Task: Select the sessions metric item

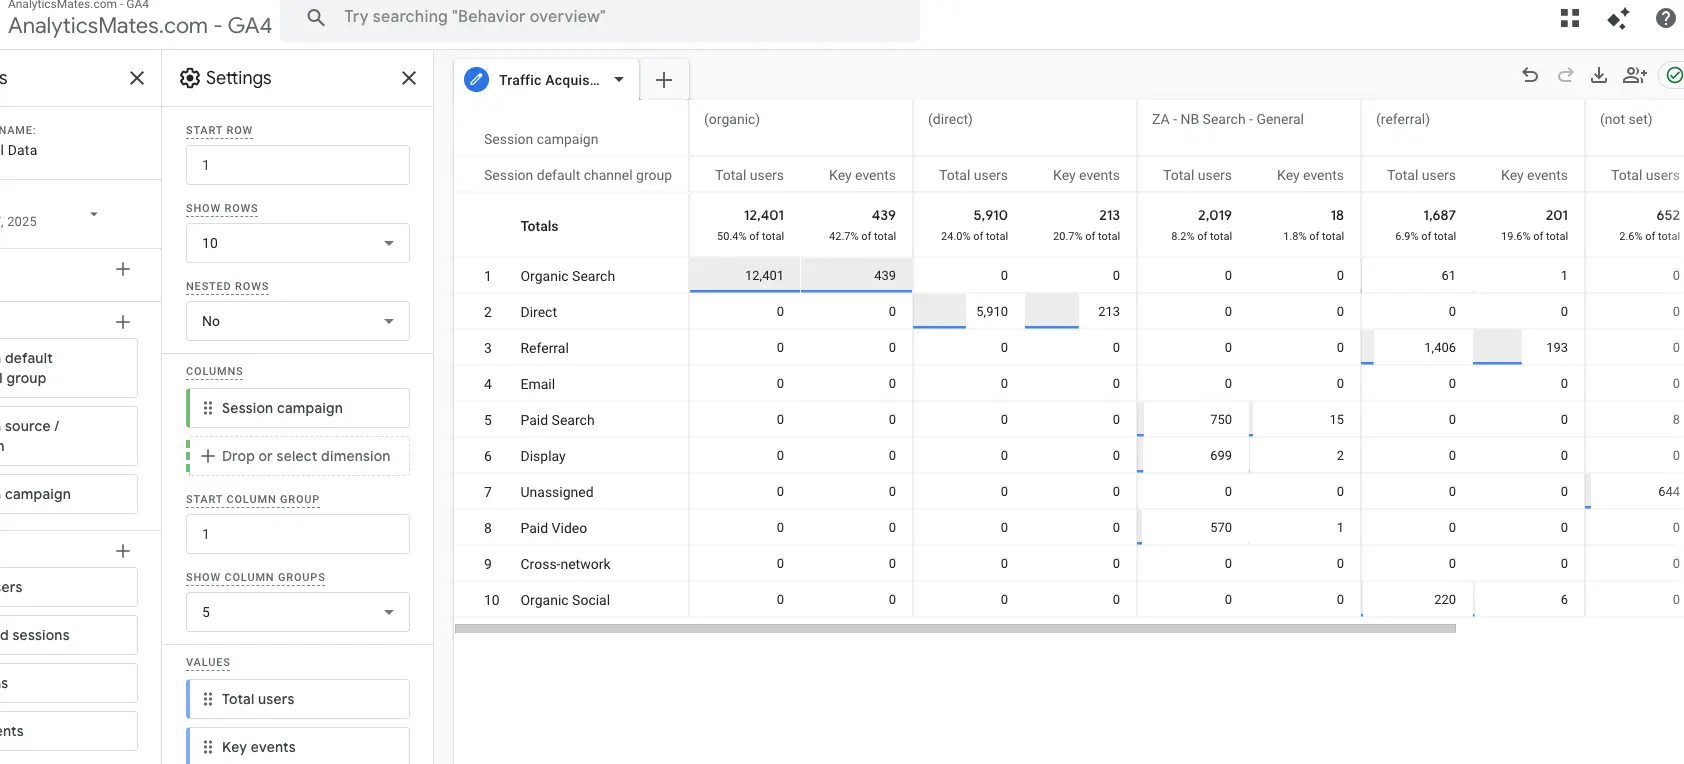Action: point(68,635)
